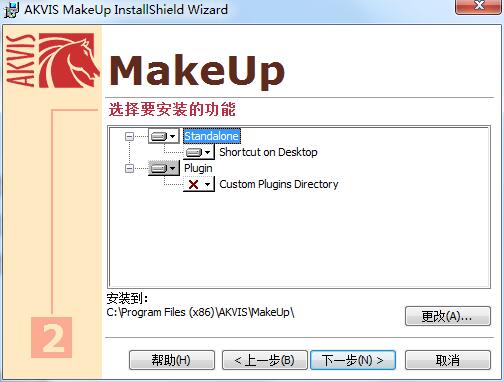Image resolution: width=504 pixels, height=382 pixels.
Task: Select the Plugin feature label
Action: [x=198, y=168]
